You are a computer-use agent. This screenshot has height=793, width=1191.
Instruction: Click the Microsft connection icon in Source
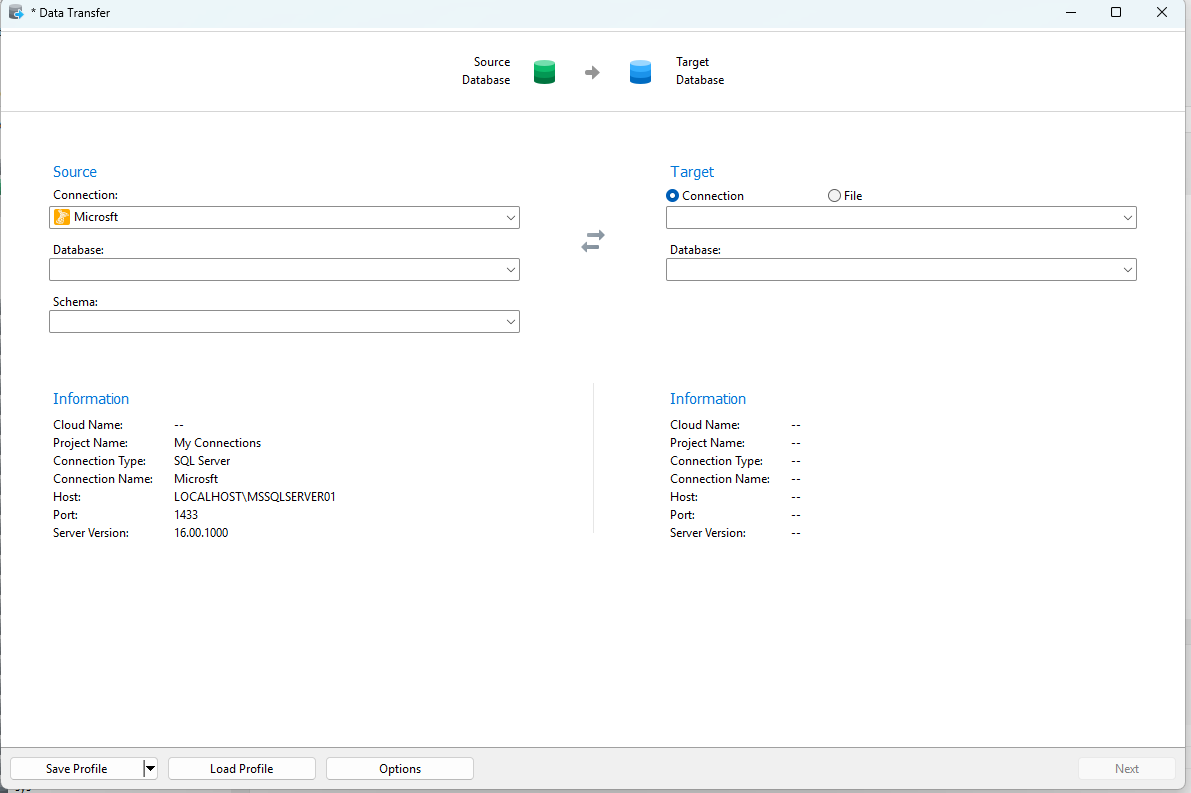point(62,217)
